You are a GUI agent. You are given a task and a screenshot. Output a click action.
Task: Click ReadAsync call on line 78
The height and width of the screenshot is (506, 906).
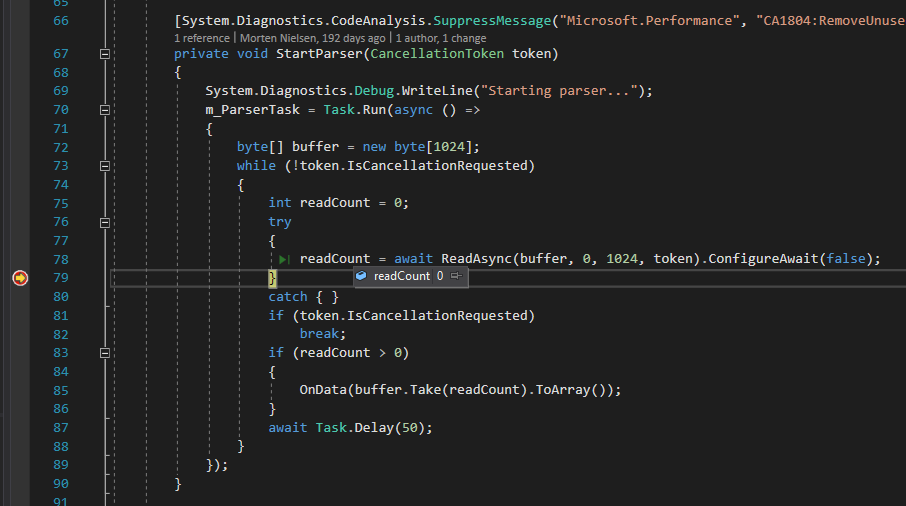(477, 259)
